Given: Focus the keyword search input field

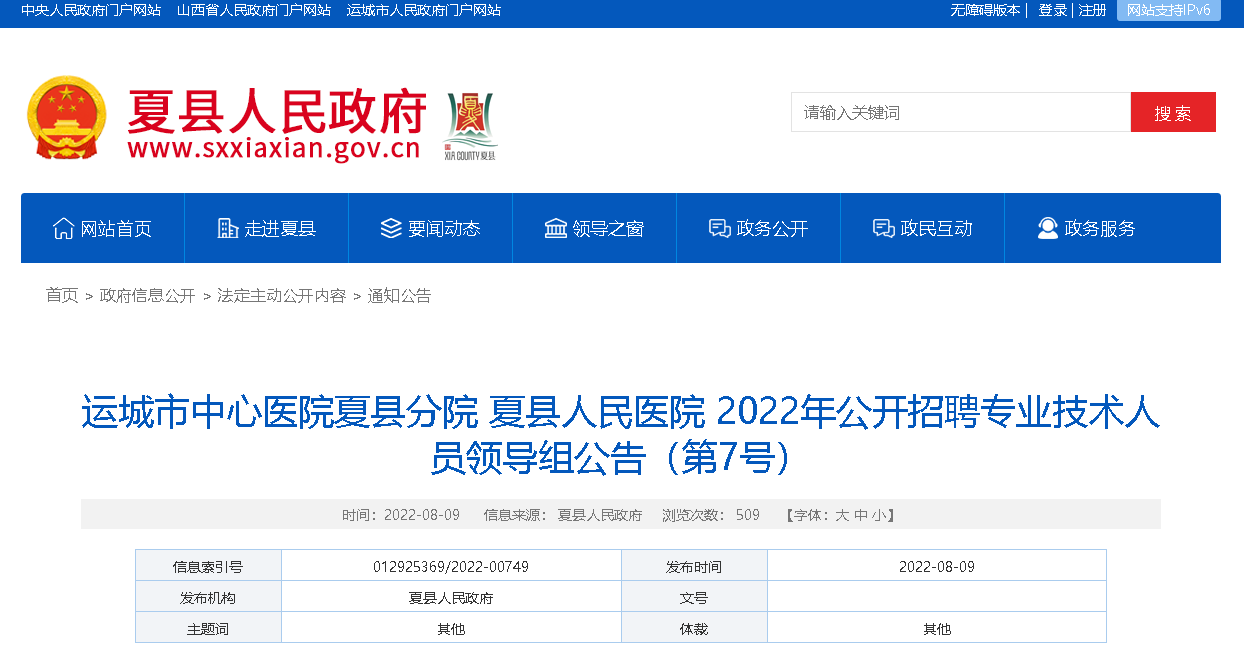Looking at the screenshot, I should (x=961, y=112).
